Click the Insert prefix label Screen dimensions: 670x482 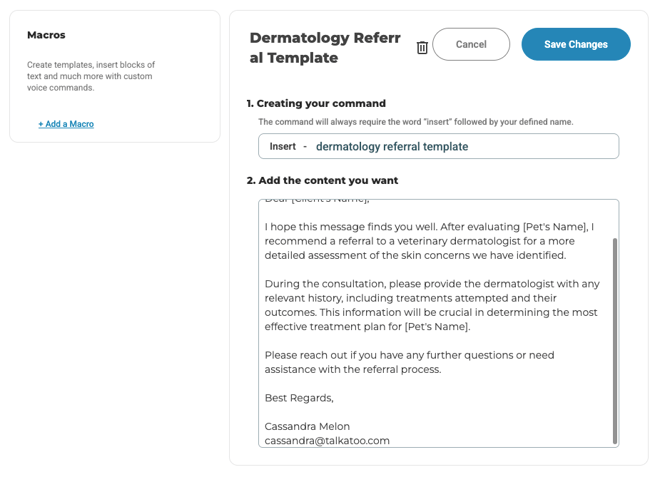283,146
